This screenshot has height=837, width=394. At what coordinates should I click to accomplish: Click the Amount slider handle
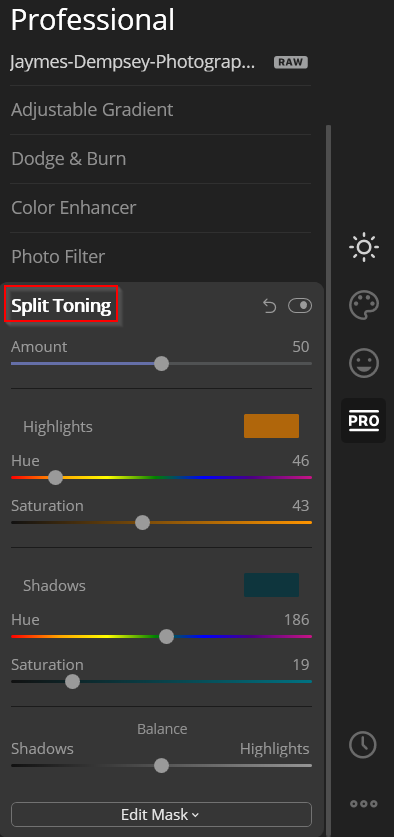[x=161, y=364]
